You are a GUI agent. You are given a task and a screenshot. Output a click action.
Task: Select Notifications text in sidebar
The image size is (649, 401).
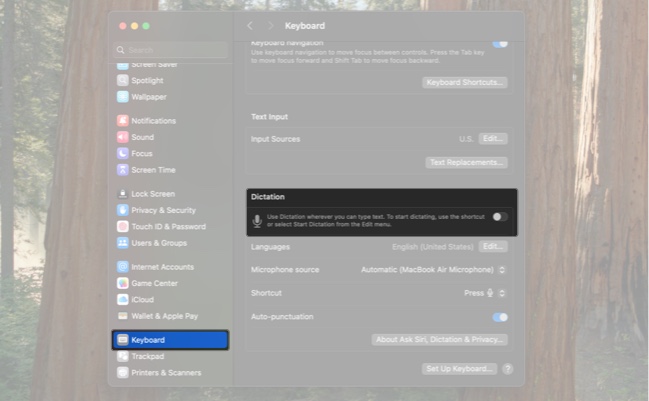pos(154,121)
